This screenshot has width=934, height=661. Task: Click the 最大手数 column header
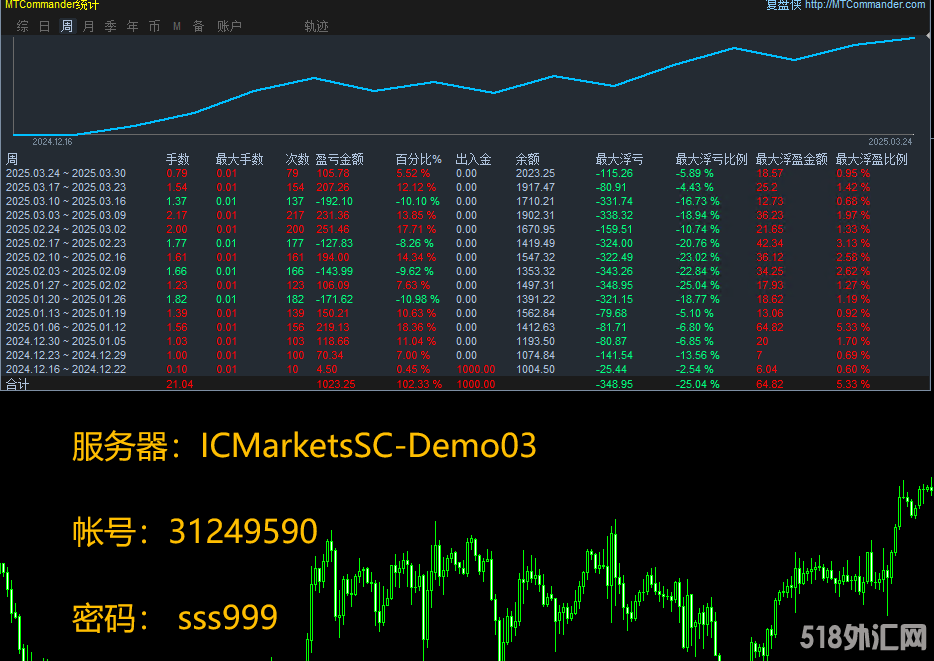(x=239, y=159)
